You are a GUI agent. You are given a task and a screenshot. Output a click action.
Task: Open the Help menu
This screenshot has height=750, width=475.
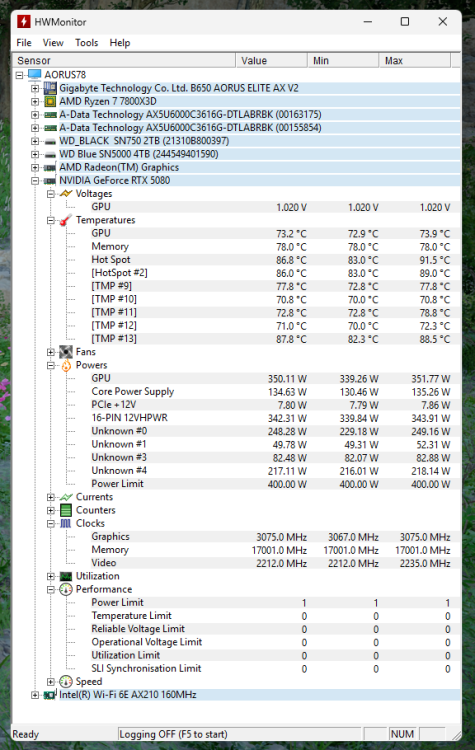120,43
